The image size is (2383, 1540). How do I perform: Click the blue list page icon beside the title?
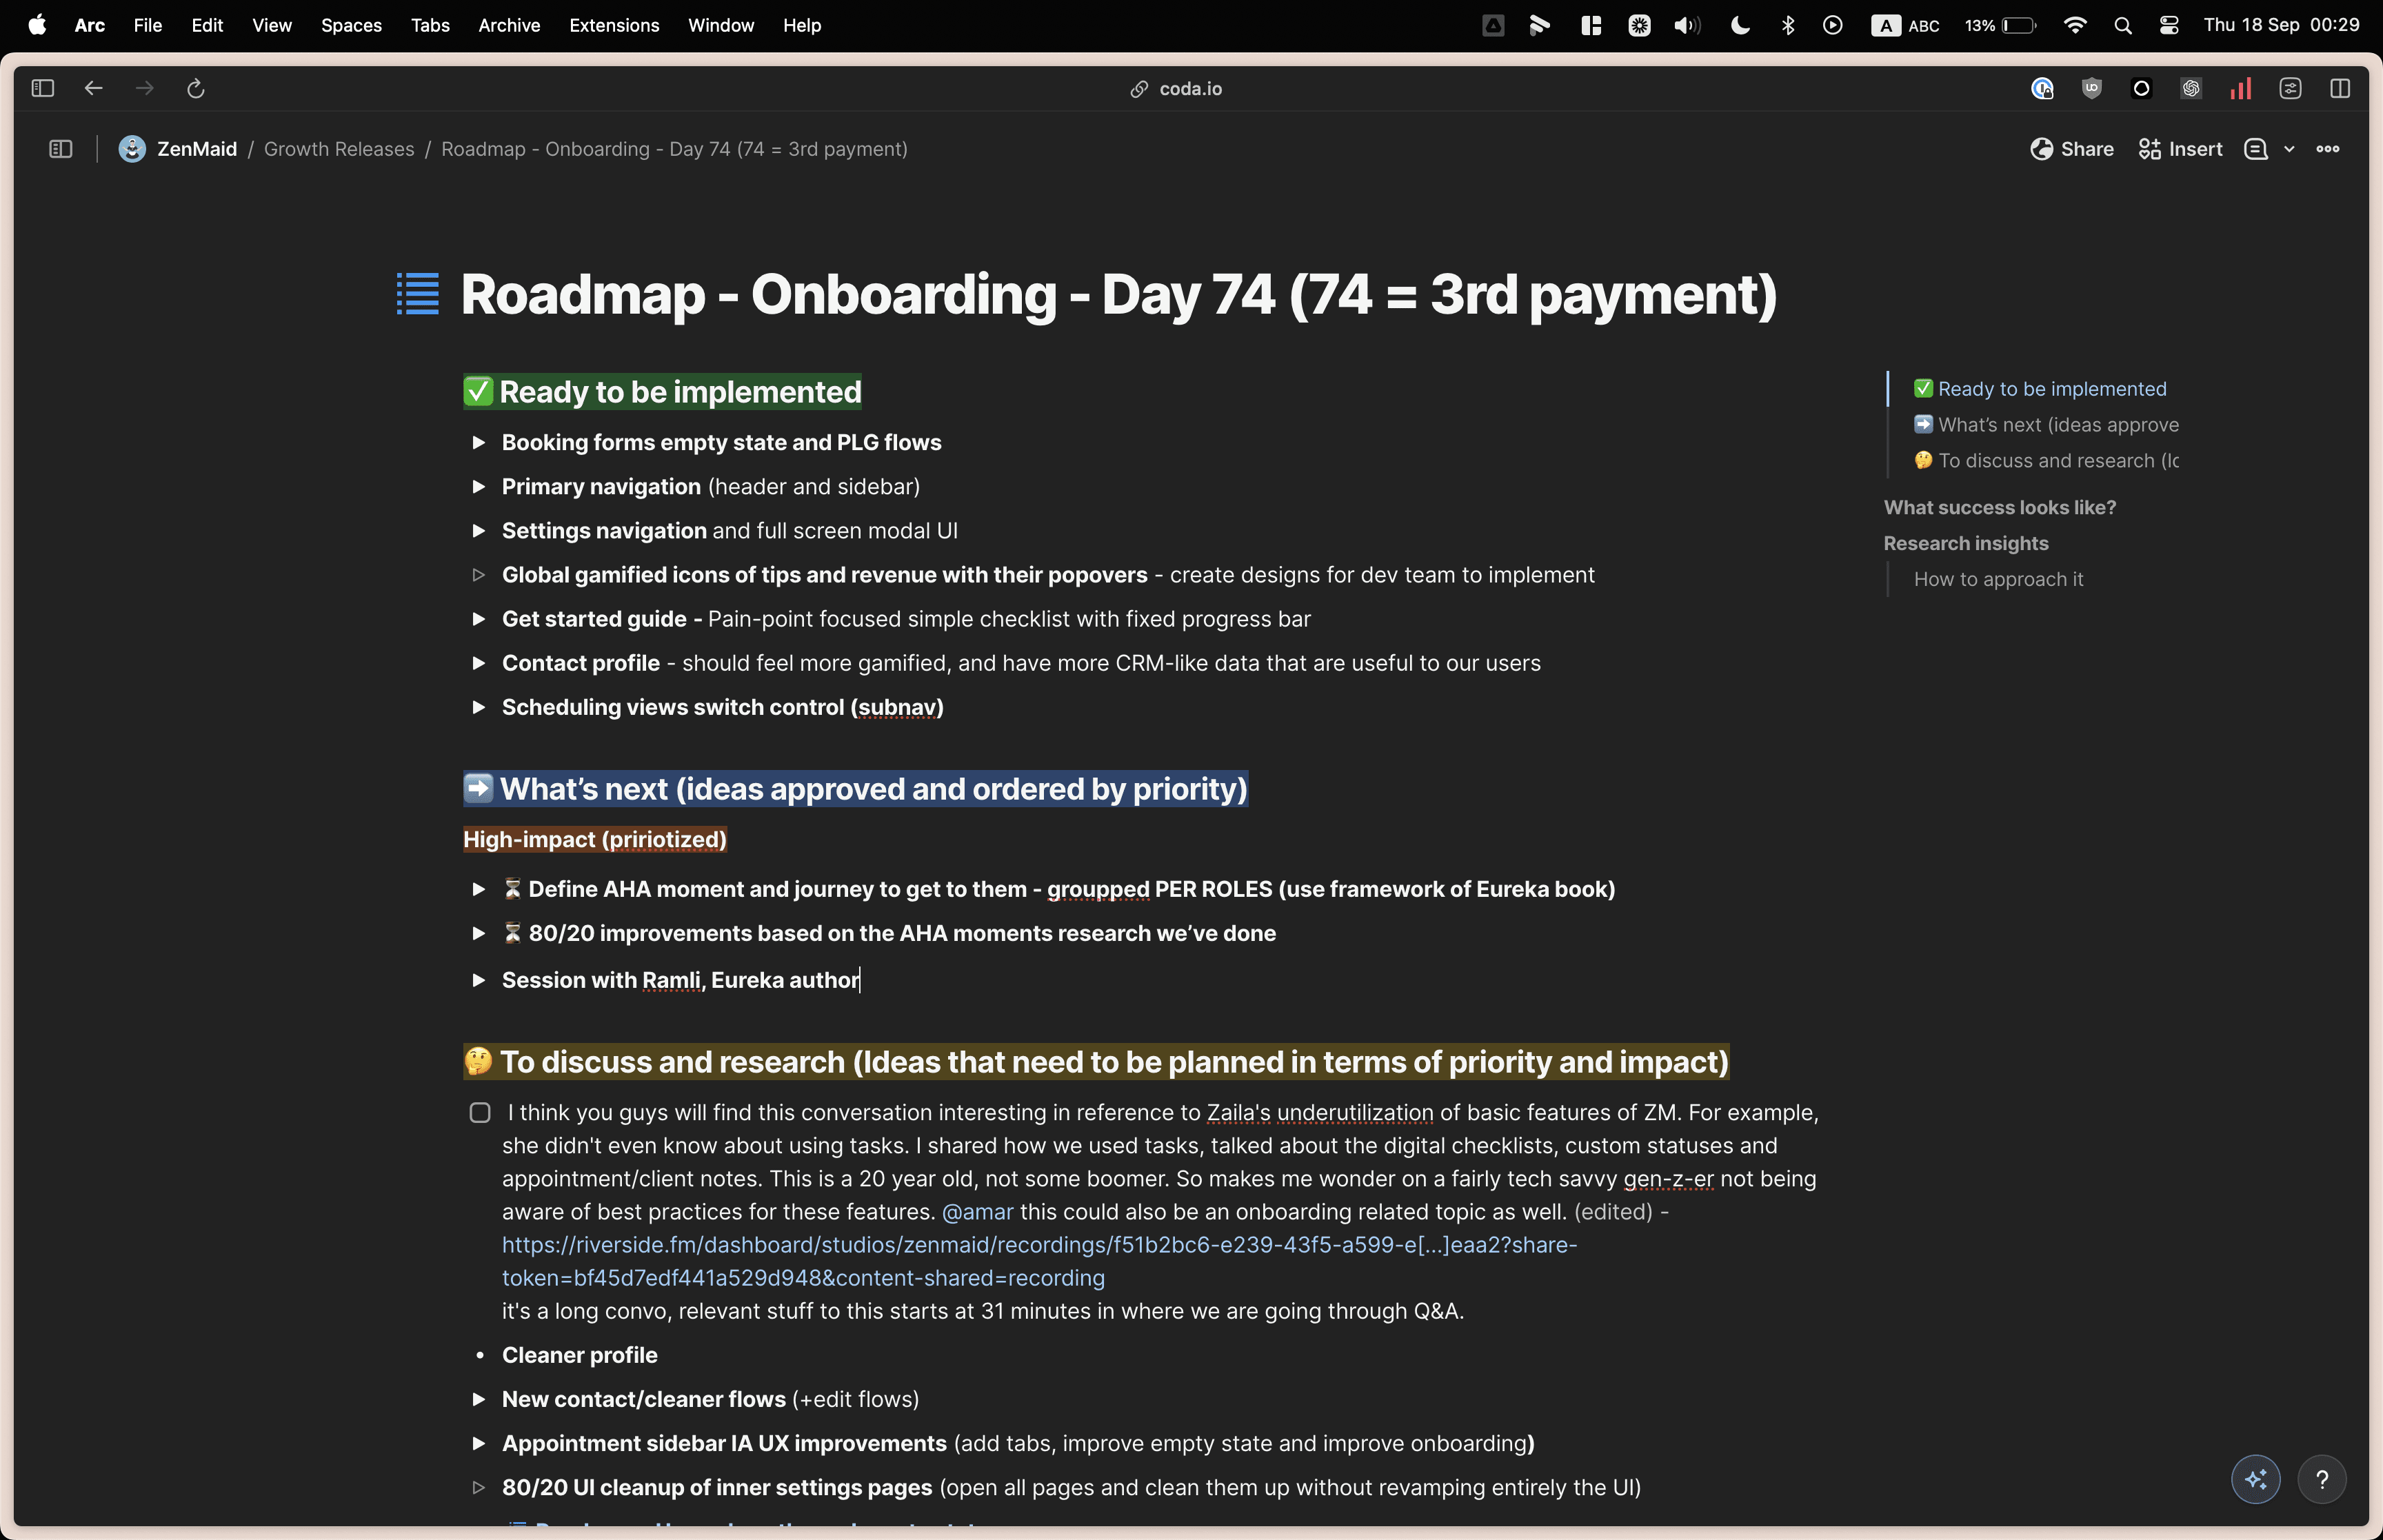(x=418, y=294)
